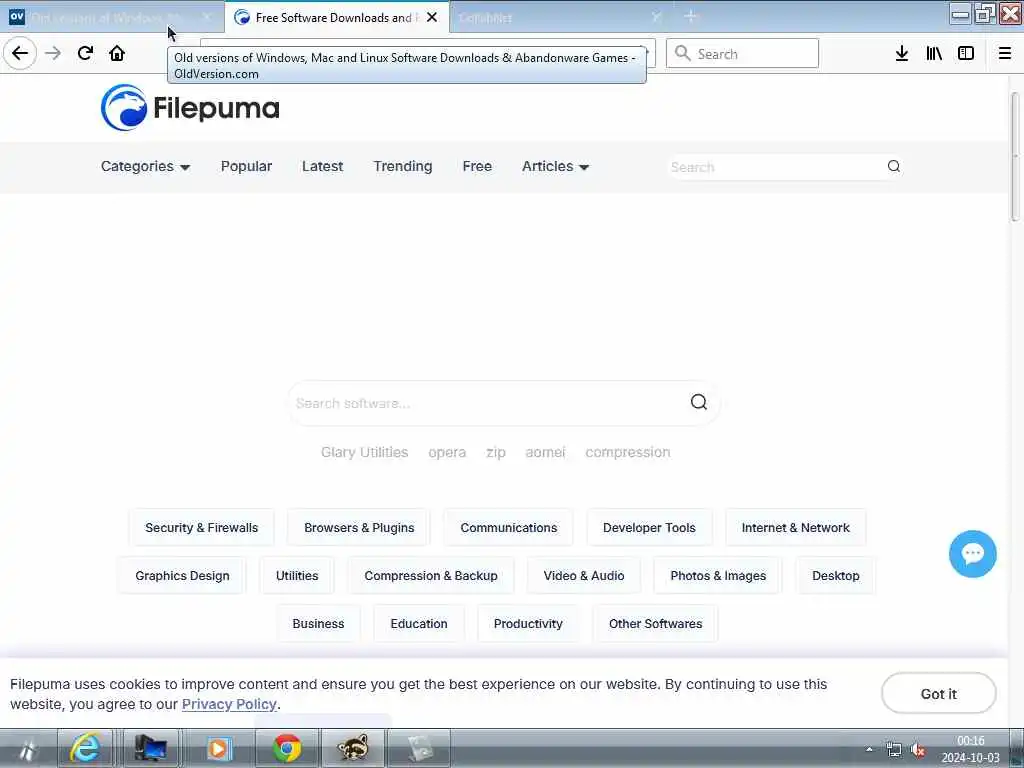Open the Photos & Images category
The image size is (1024, 768).
point(718,576)
